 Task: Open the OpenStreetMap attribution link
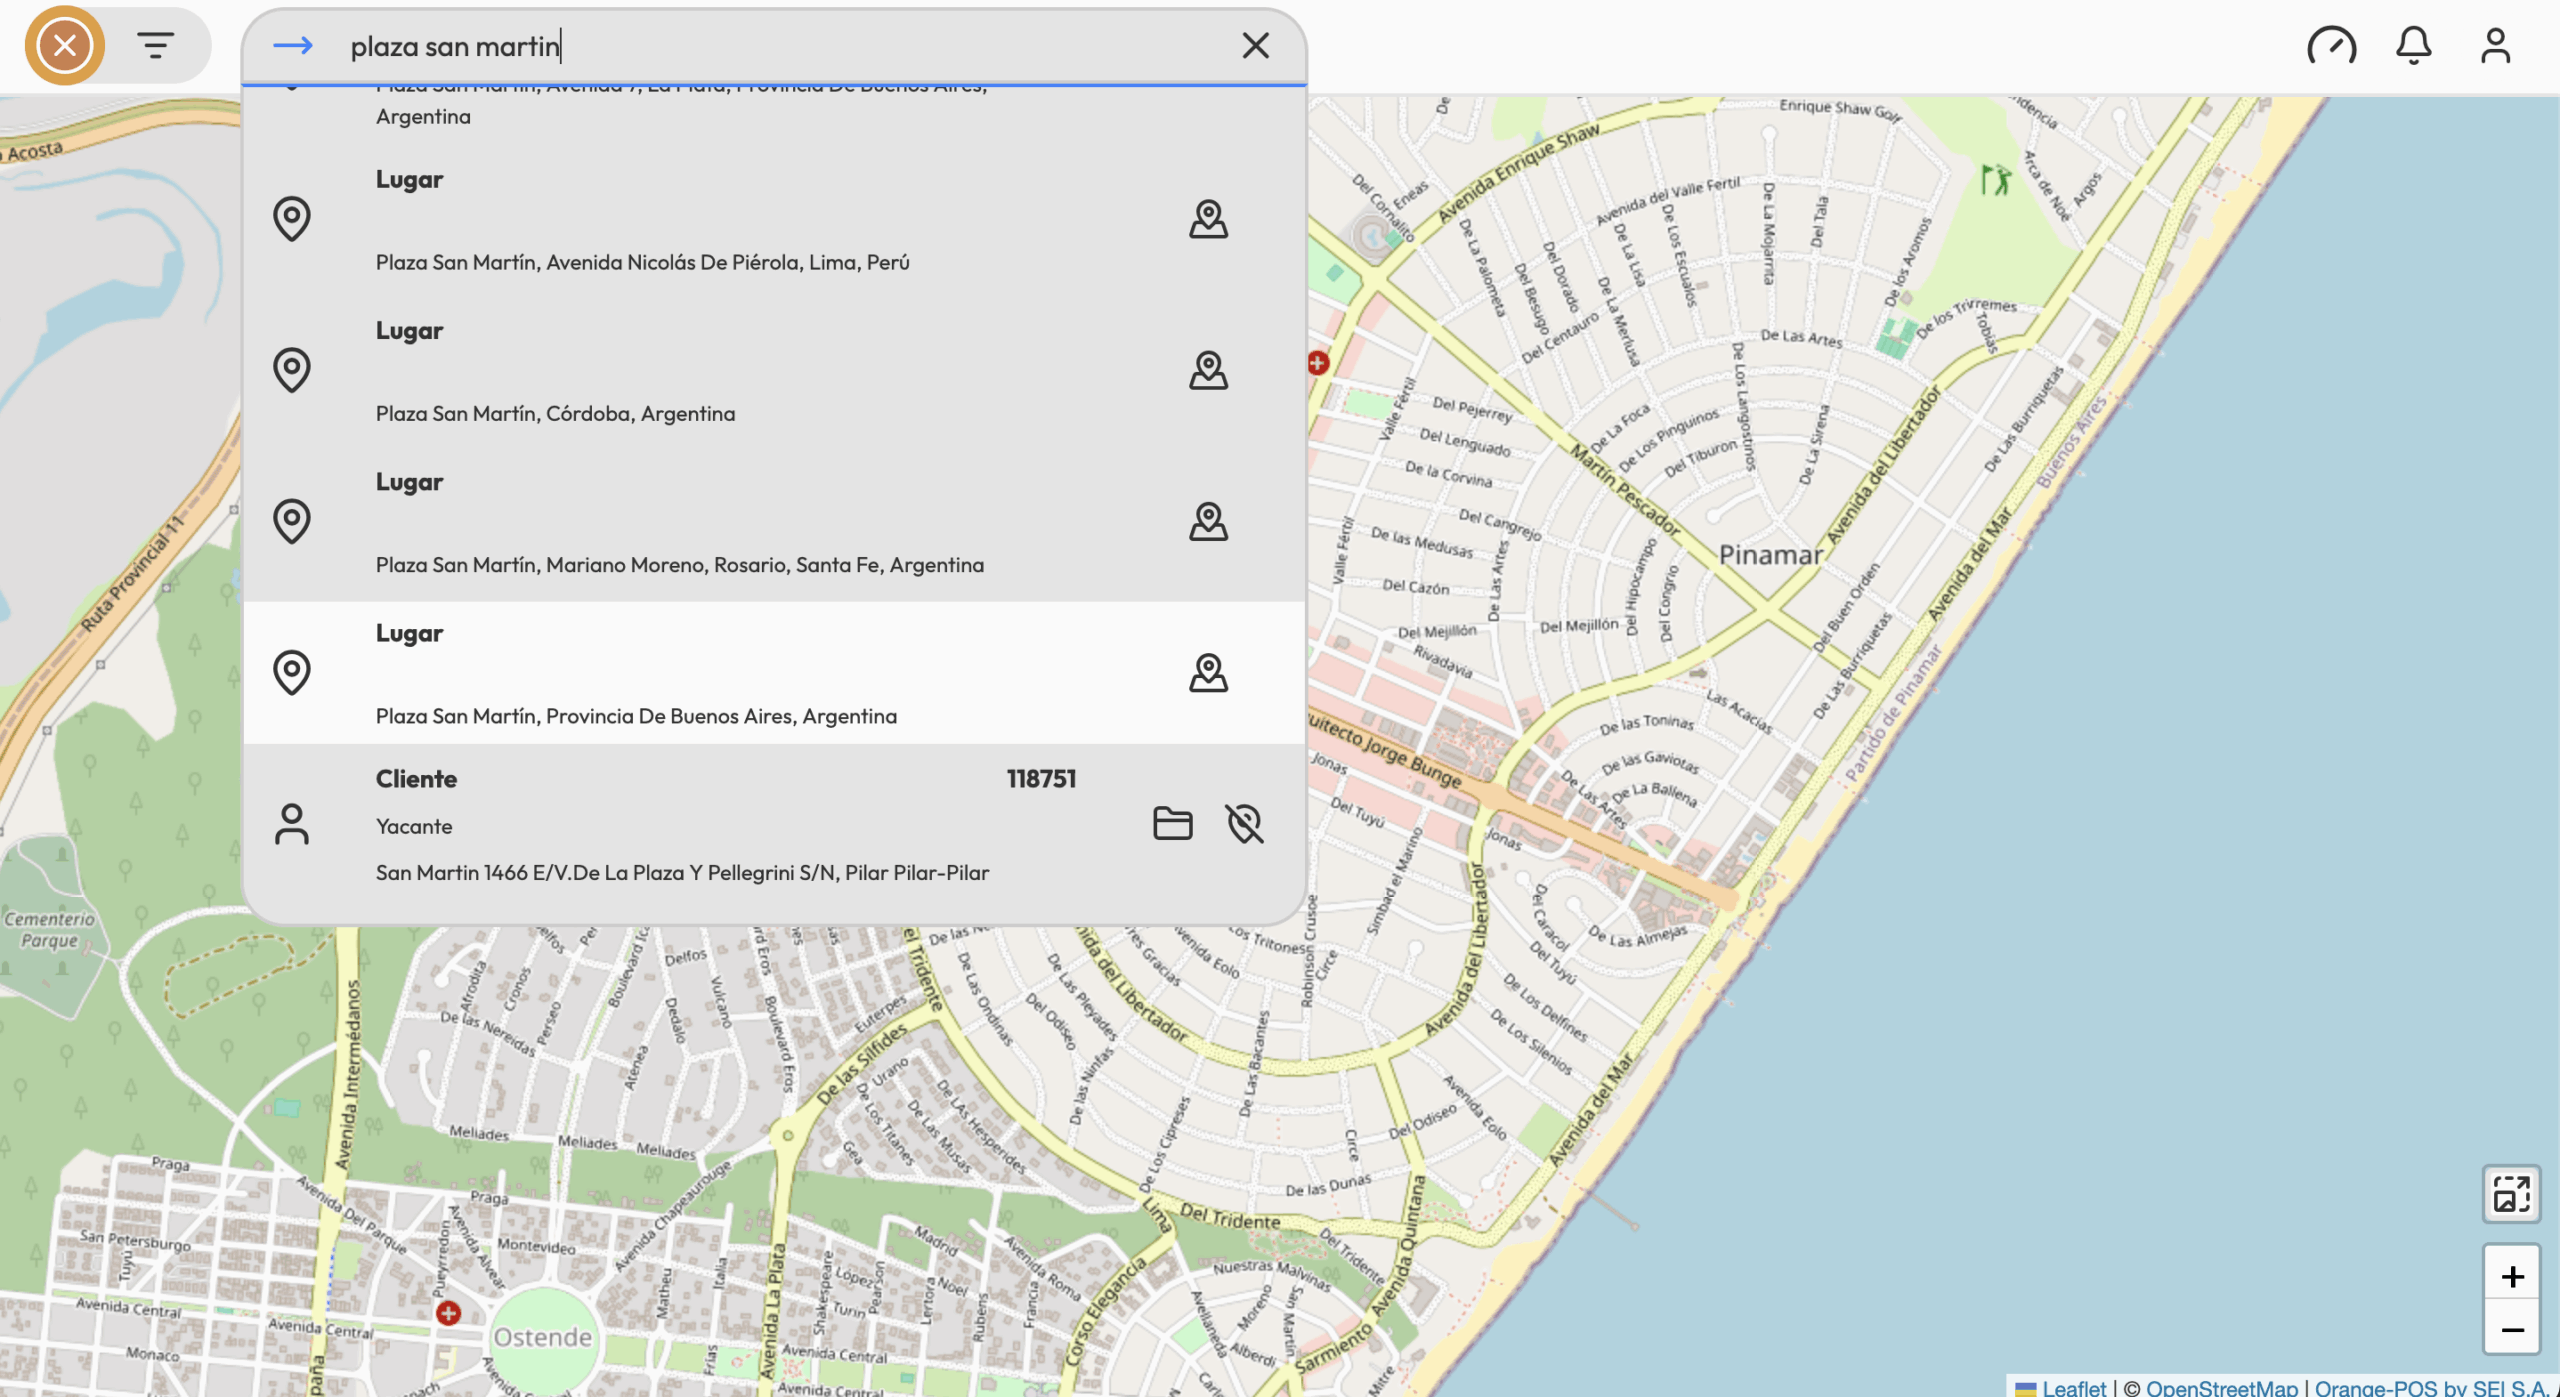pyautogui.click(x=2221, y=1387)
